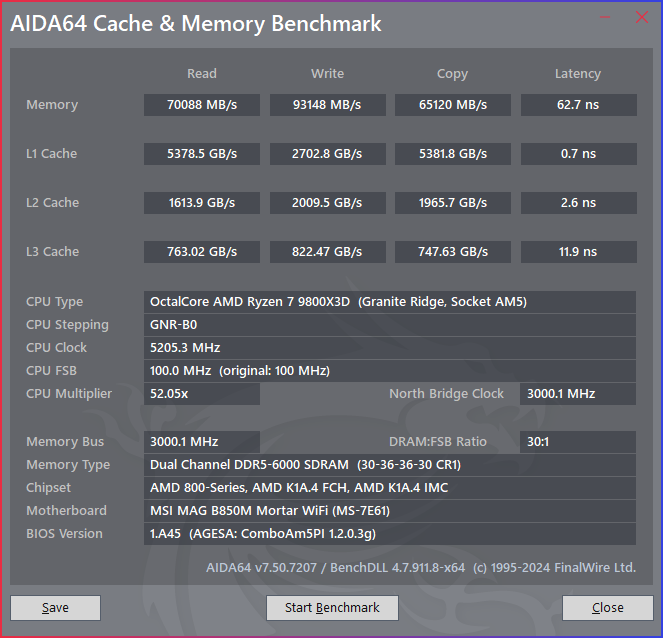Click the Memory Copy speed field
663x638 pixels.
coord(452,105)
